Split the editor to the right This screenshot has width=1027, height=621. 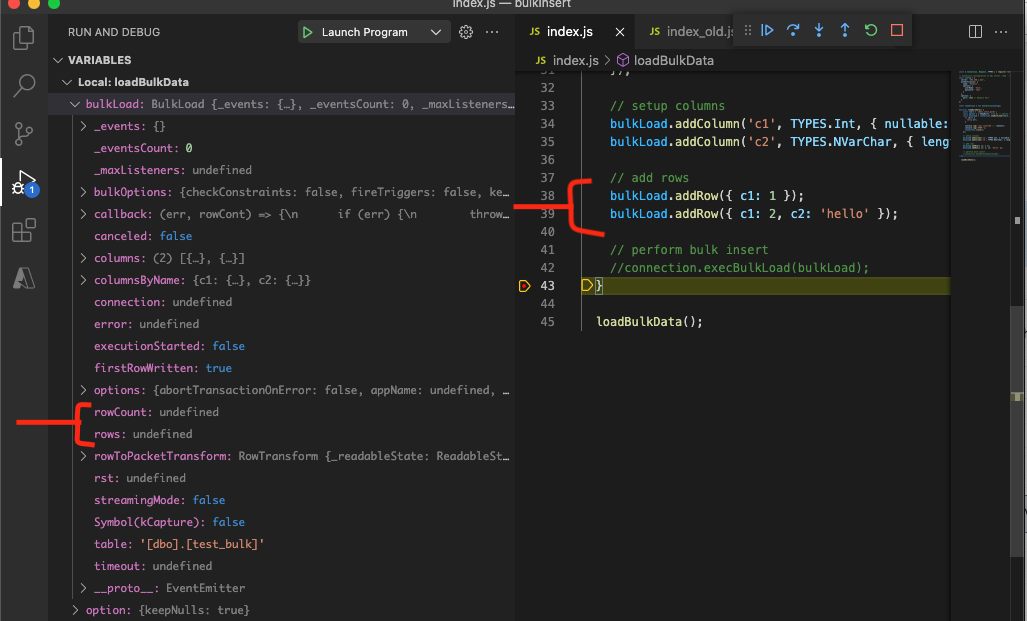[974, 31]
